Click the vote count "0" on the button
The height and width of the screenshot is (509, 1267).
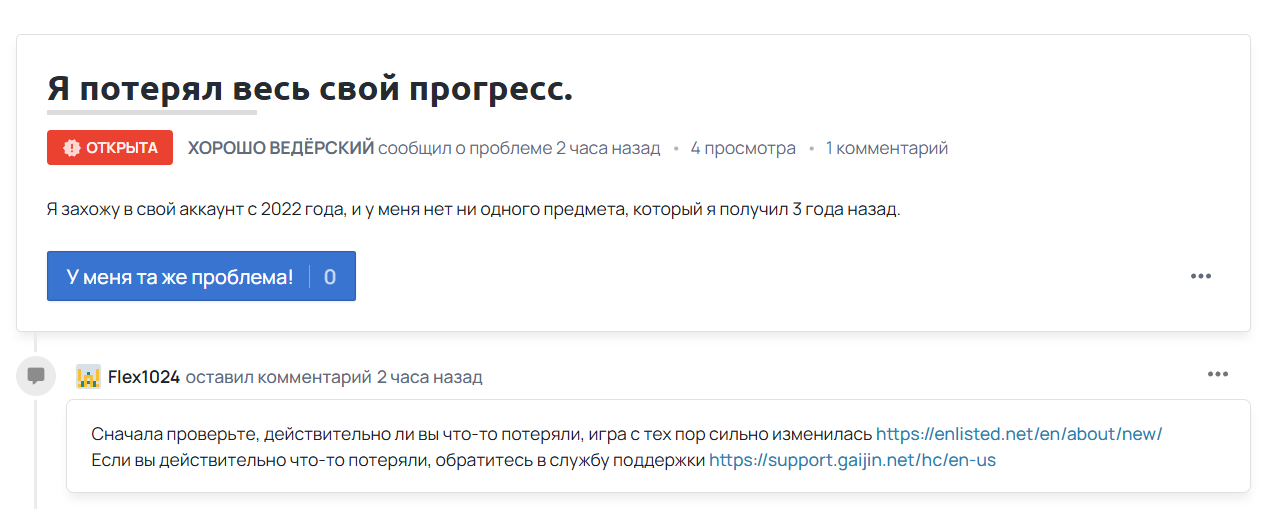click(x=330, y=277)
